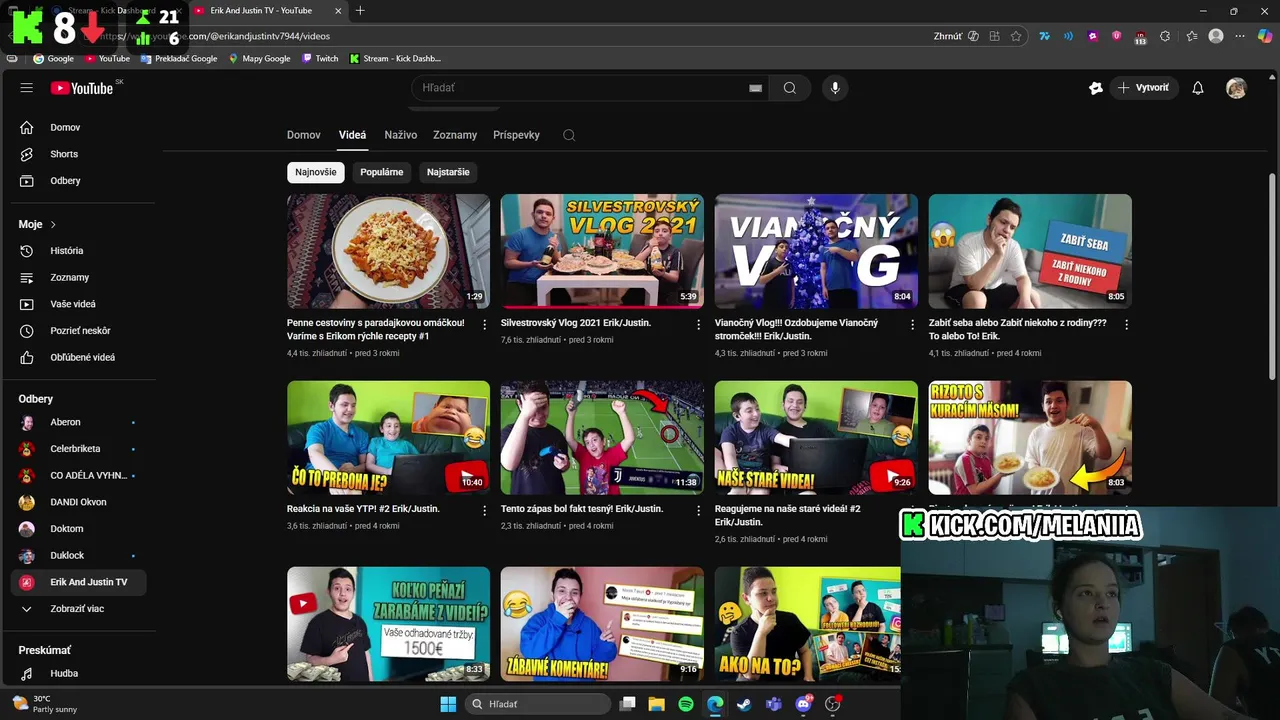This screenshot has height=720, width=1280.
Task: Add page to favorites with the star icon
Action: [1016, 36]
